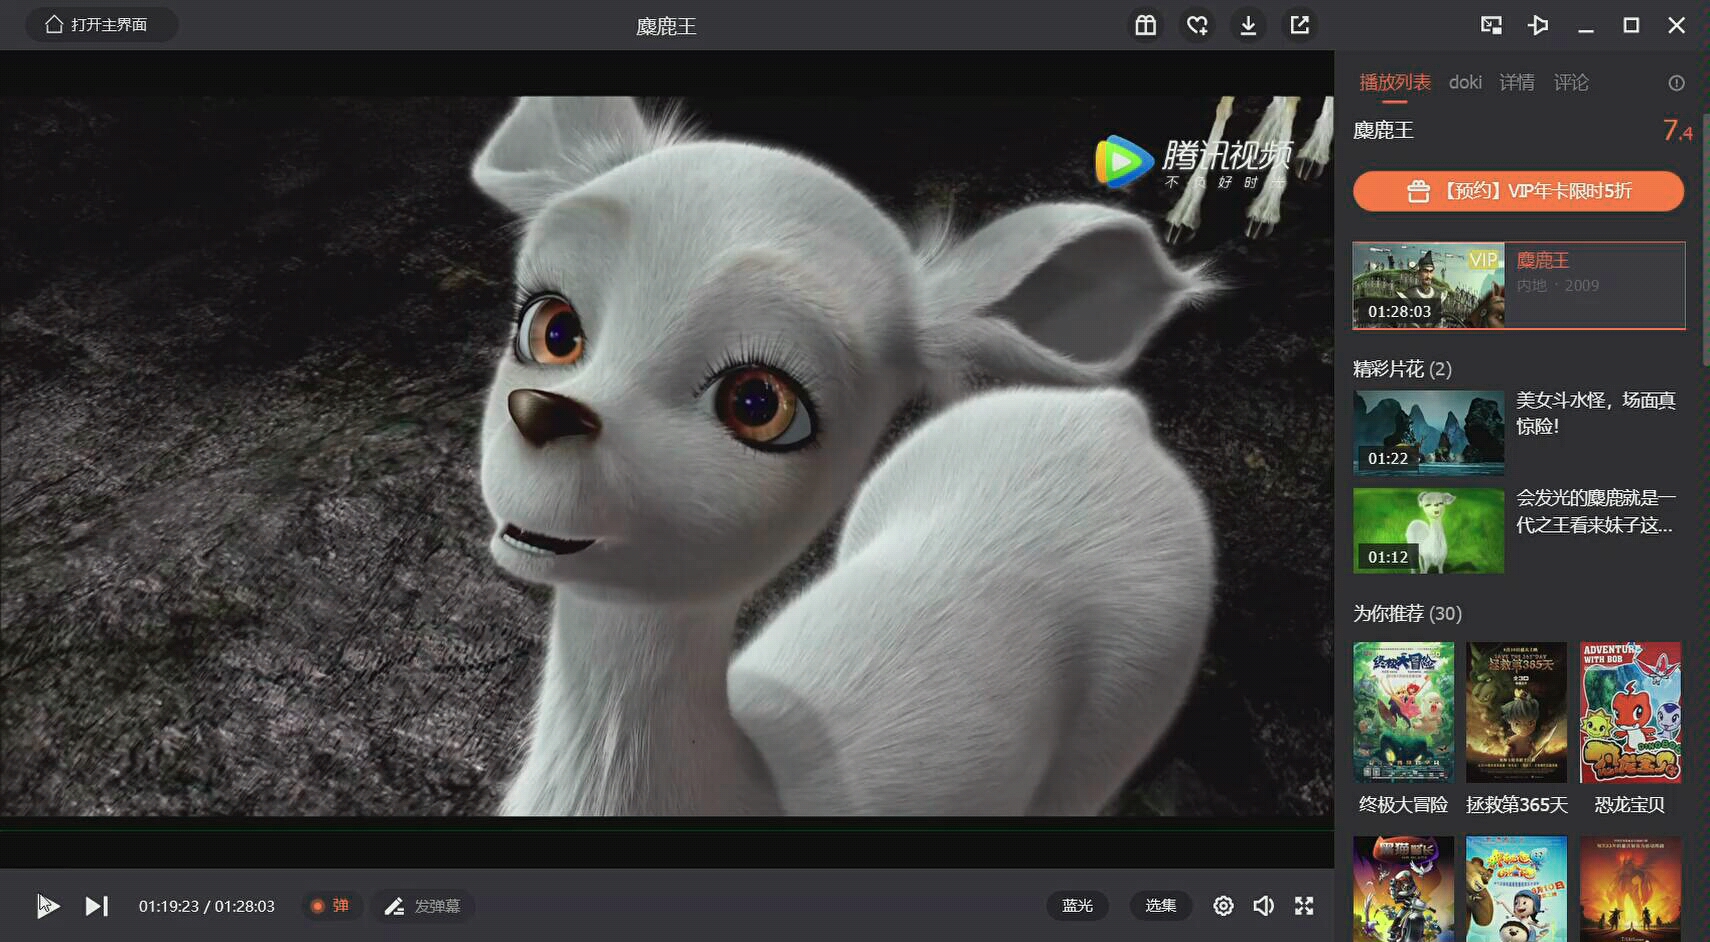Close the player window
This screenshot has width=1710, height=942.
(1677, 25)
